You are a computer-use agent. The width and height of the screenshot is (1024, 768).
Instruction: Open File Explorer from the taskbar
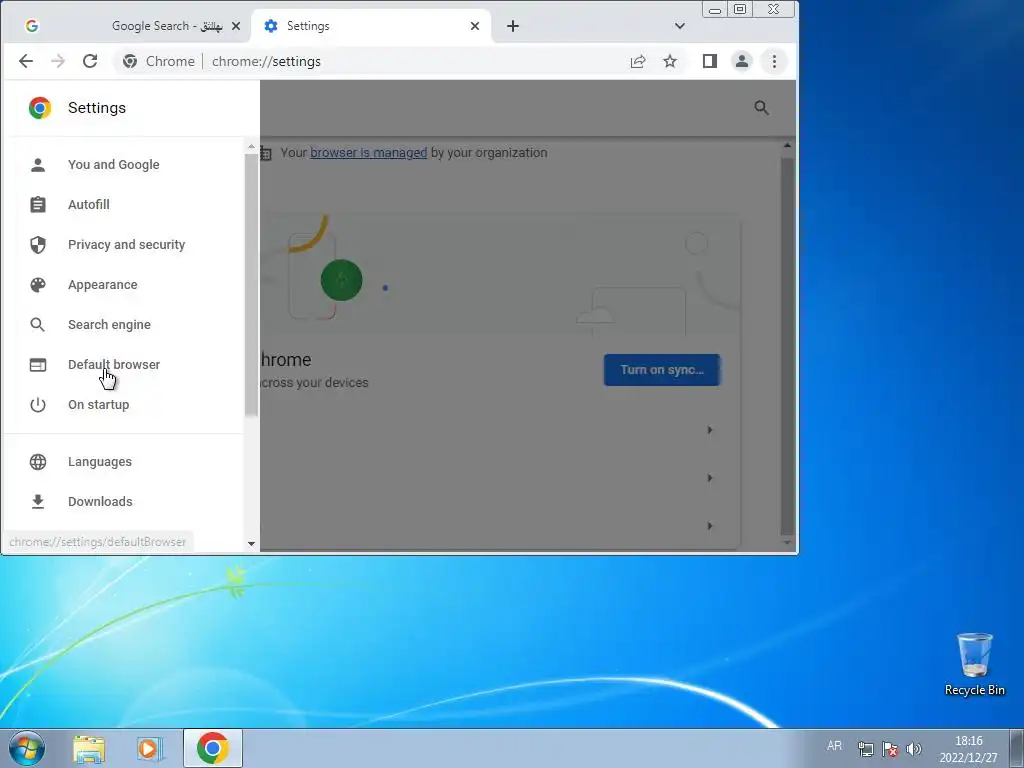[x=89, y=749]
